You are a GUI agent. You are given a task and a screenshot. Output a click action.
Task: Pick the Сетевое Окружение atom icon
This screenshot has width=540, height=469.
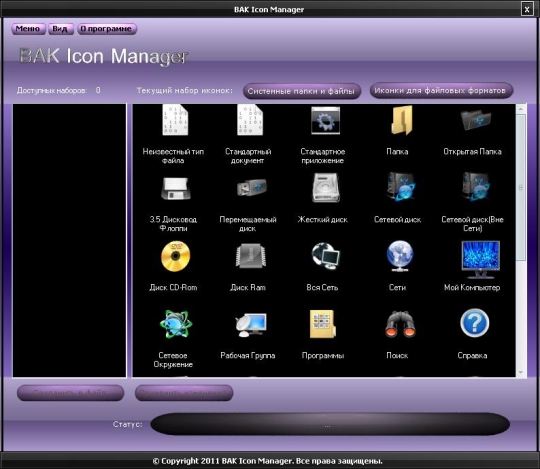click(176, 324)
